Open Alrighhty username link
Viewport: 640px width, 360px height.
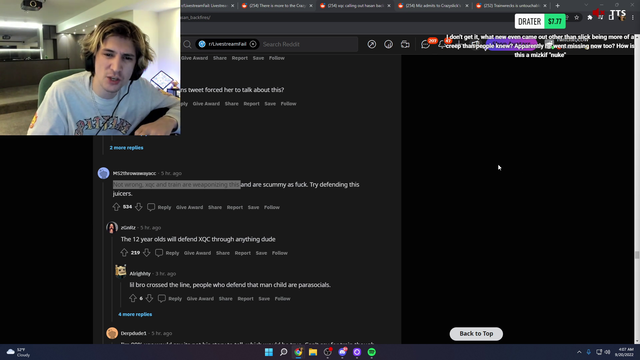pyautogui.click(x=140, y=274)
